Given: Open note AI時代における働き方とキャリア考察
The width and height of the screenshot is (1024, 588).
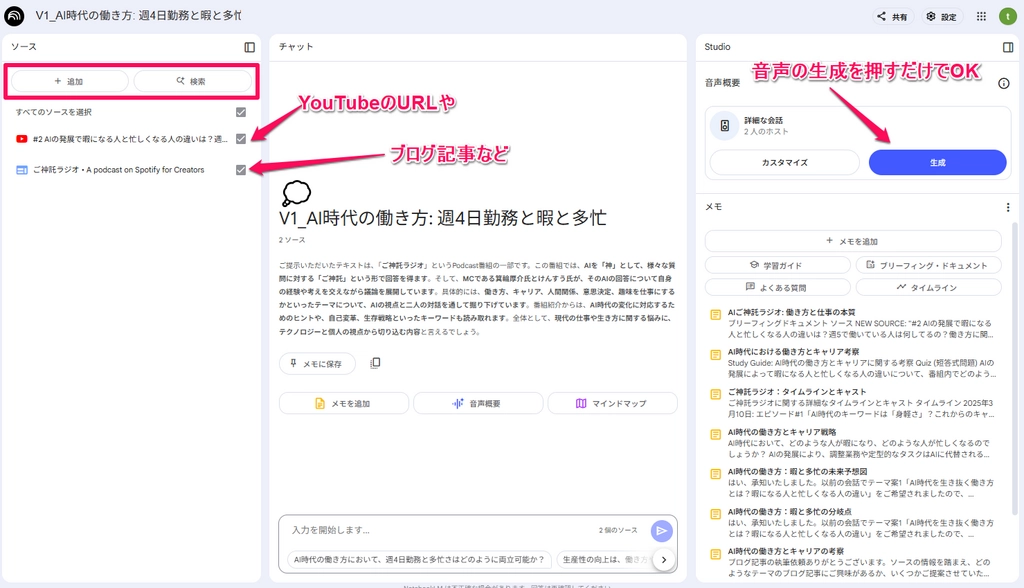Looking at the screenshot, I should tap(852, 363).
